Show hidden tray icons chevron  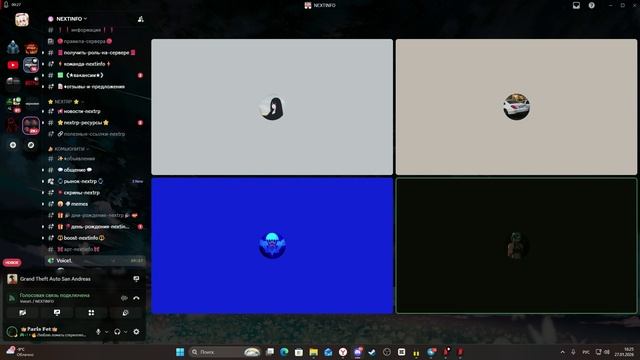tap(562, 352)
